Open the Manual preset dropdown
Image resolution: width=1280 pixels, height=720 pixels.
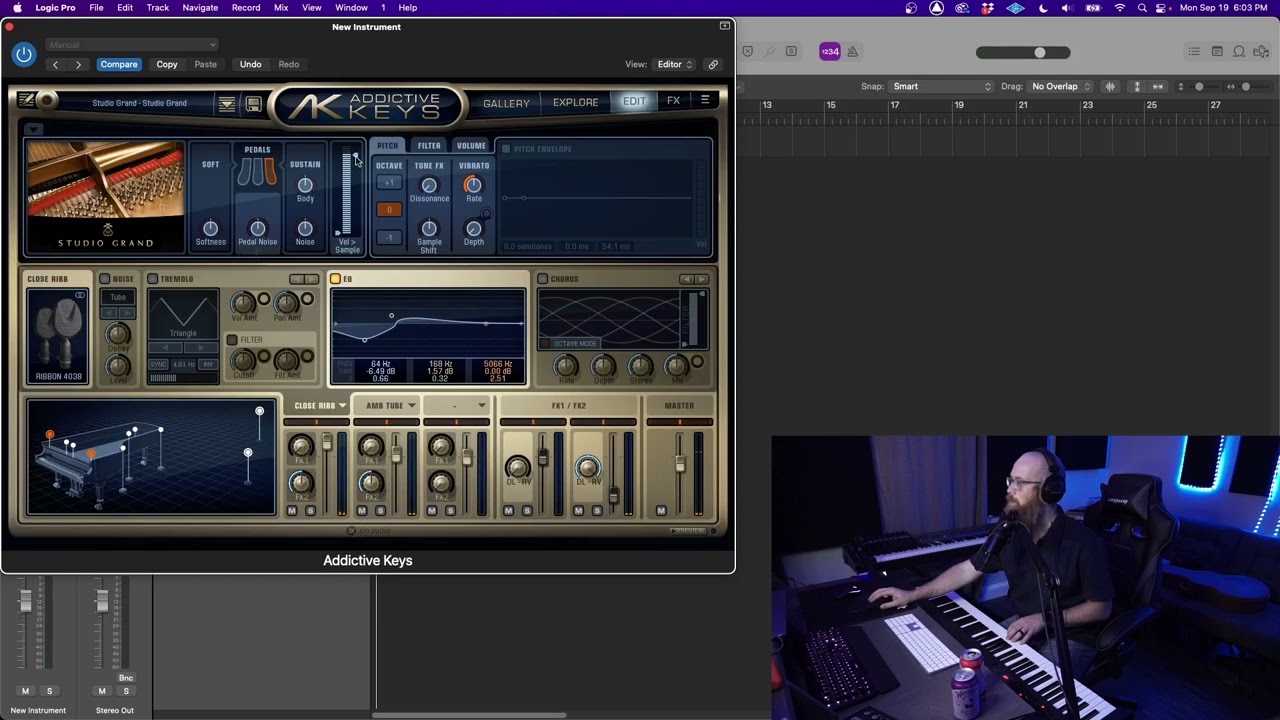131,44
